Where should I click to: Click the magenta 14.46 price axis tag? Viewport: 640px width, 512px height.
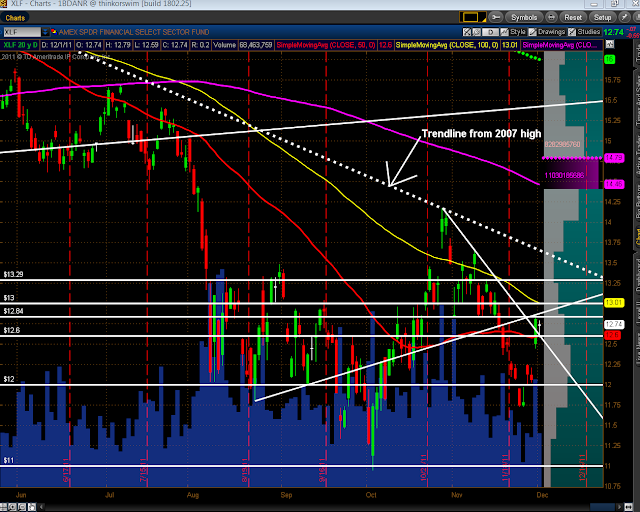(614, 184)
